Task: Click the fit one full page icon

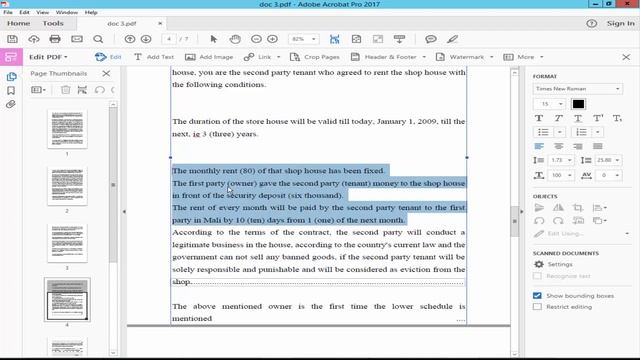Action: [x=356, y=39]
